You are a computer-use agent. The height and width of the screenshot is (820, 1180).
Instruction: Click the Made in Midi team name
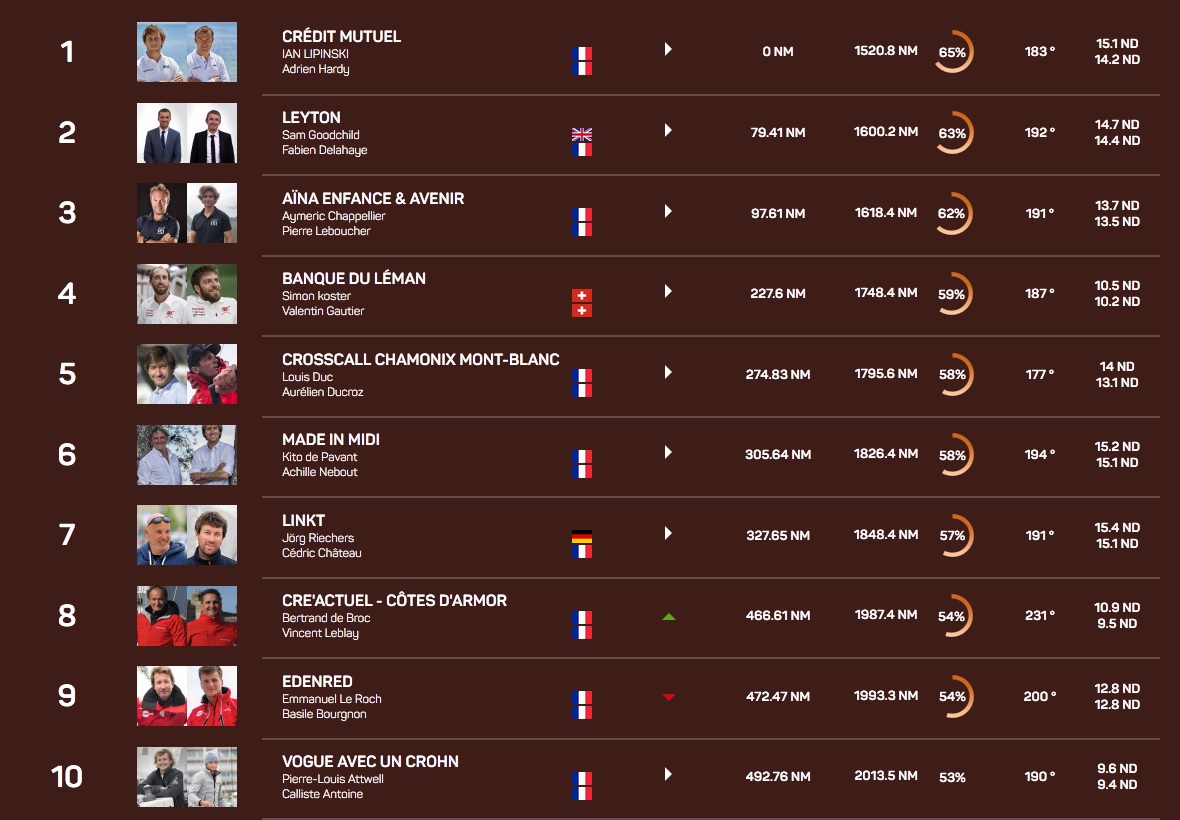tap(331, 439)
